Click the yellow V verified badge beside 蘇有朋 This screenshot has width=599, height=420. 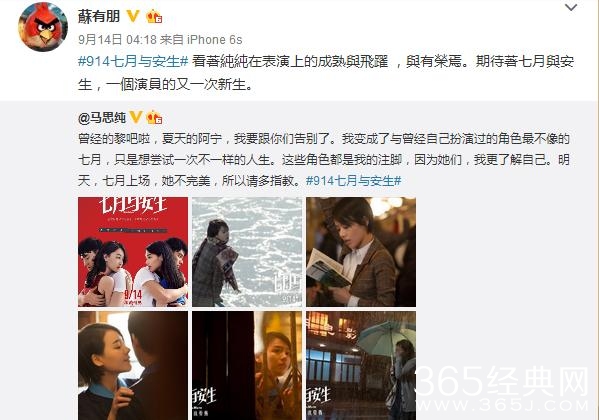(133, 16)
